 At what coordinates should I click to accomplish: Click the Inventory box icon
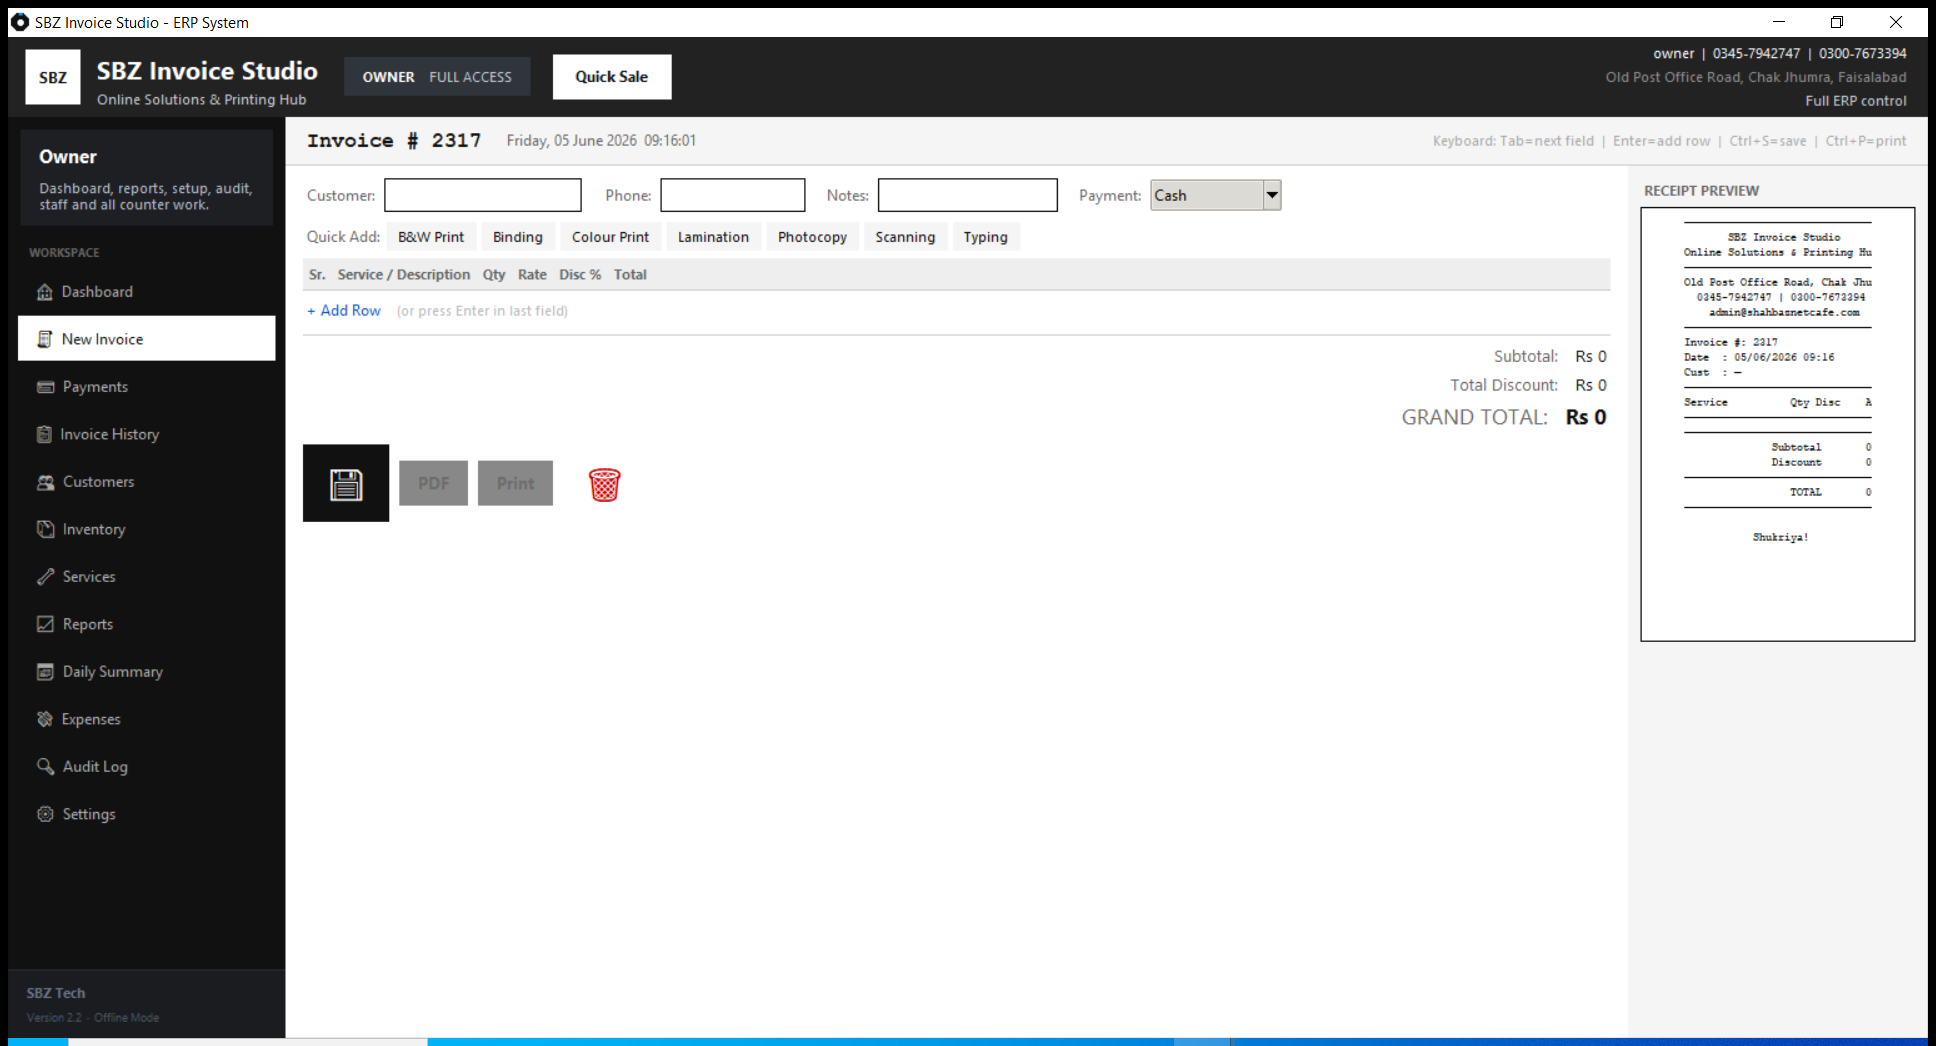45,529
